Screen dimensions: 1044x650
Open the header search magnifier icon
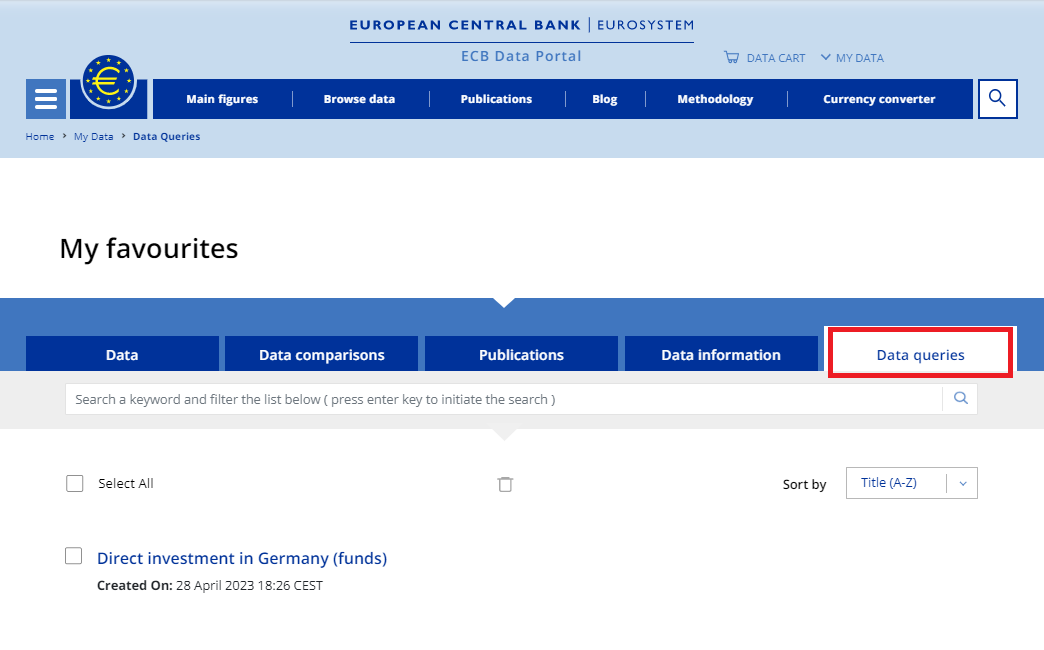(997, 99)
